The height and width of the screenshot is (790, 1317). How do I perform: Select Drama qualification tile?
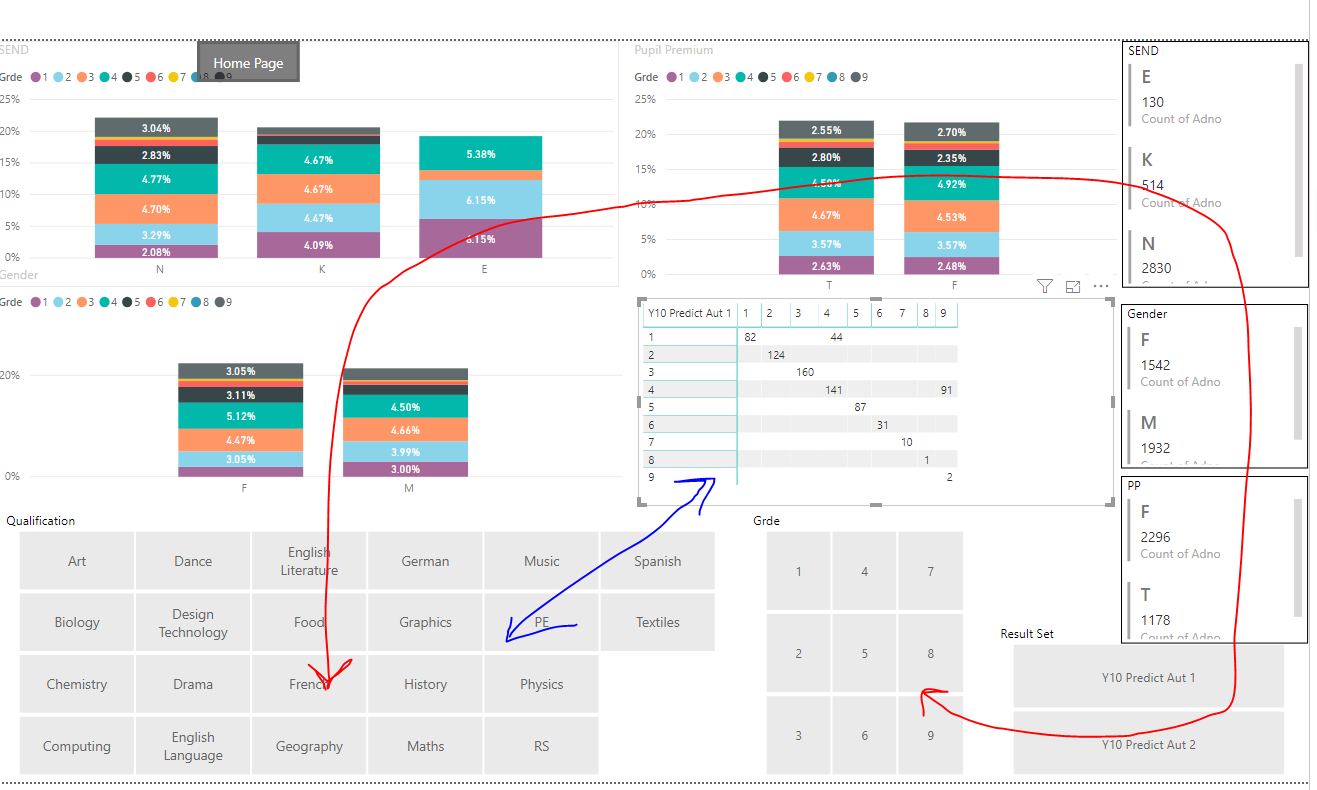coord(193,684)
